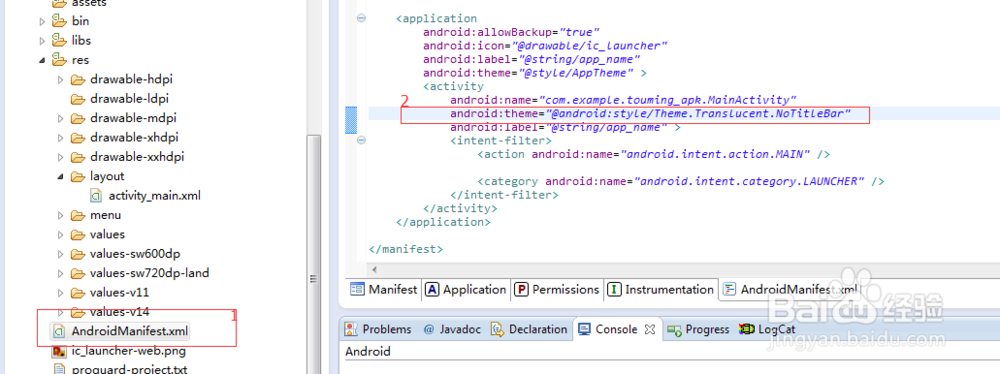
Task: Click the ic_launcher-web.png image icon
Action: (x=59, y=351)
